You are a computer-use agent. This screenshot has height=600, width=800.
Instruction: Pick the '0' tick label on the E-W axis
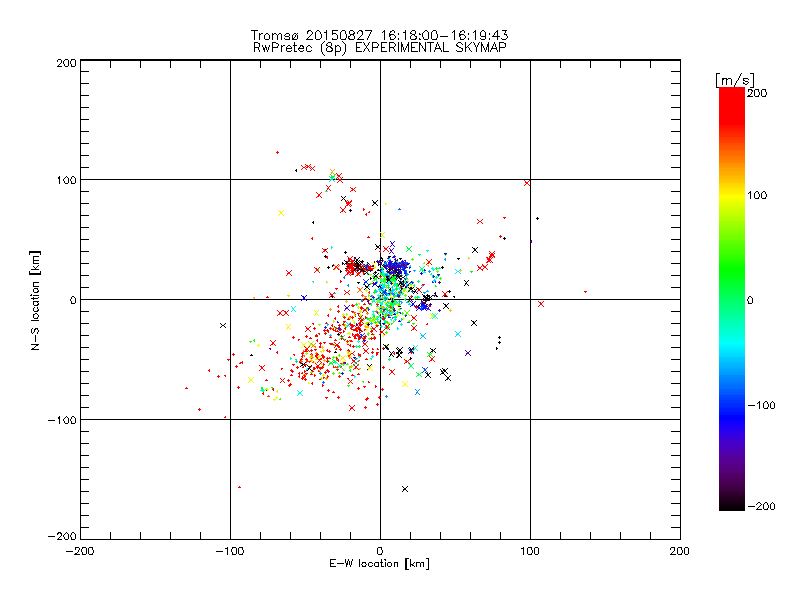380,552
